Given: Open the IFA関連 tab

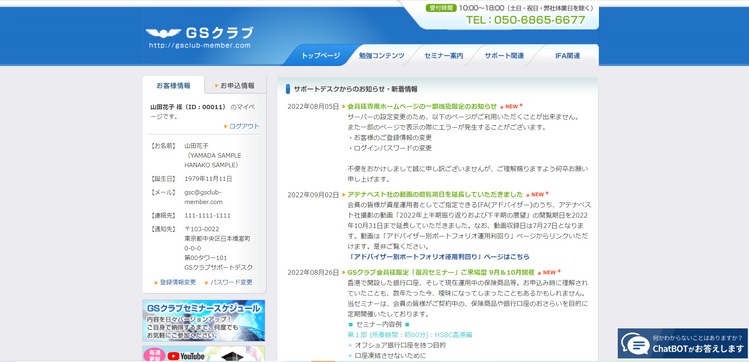Looking at the screenshot, I should click(567, 55).
